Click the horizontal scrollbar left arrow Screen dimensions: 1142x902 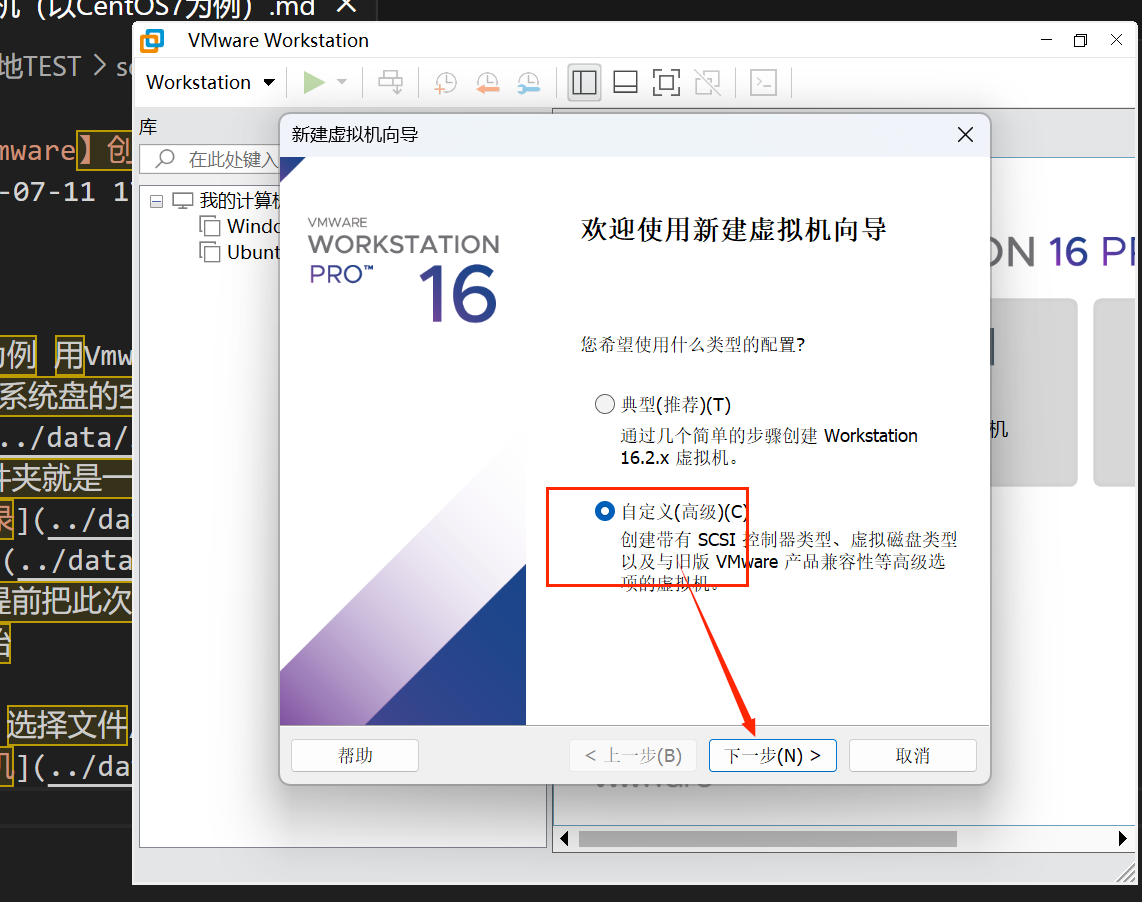tap(564, 839)
